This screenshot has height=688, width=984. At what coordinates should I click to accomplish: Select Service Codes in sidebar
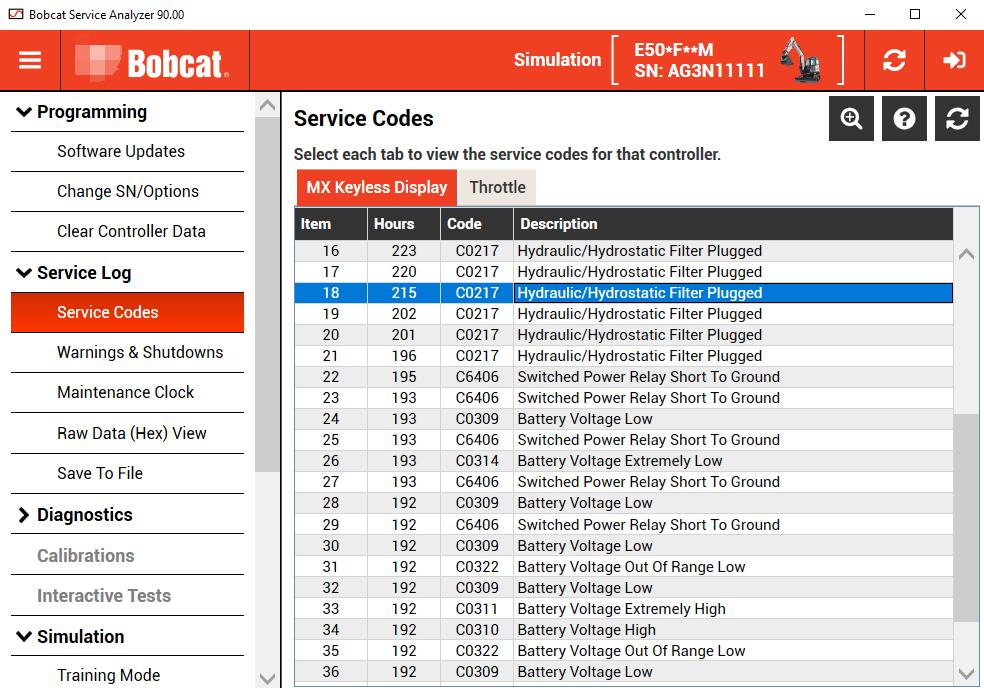(127, 312)
